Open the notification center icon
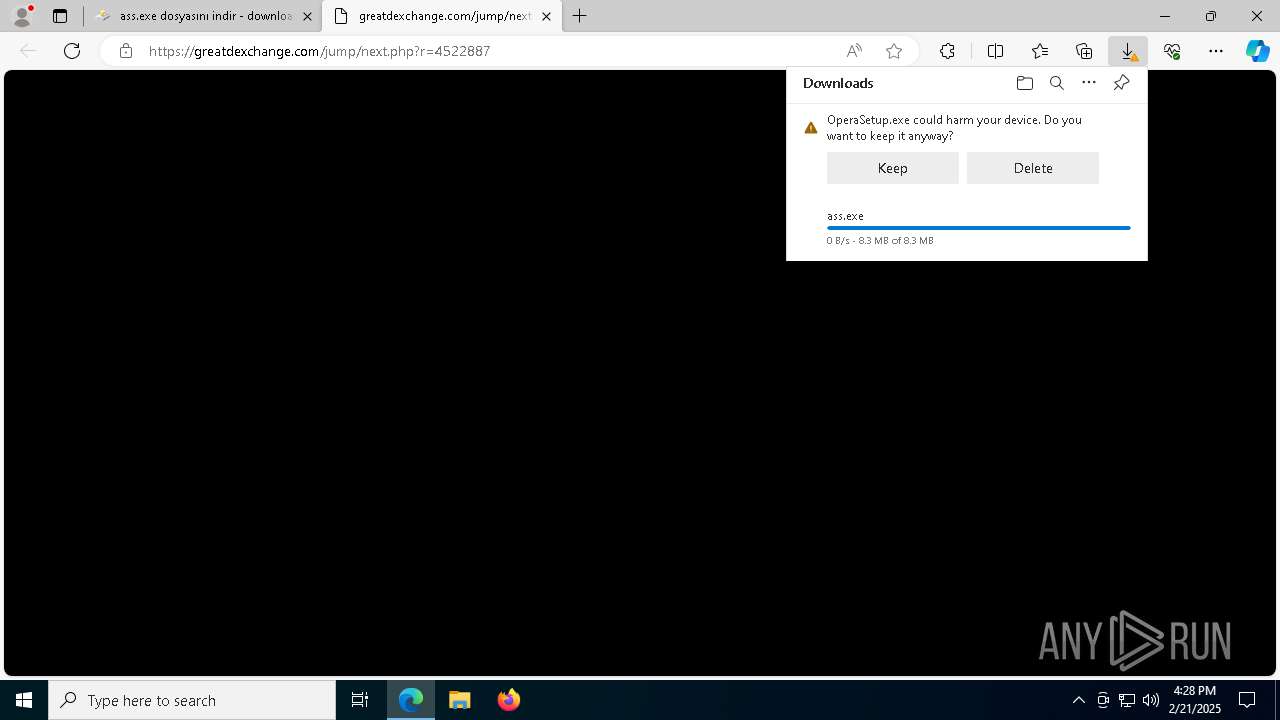1280x720 pixels. [x=1247, y=700]
